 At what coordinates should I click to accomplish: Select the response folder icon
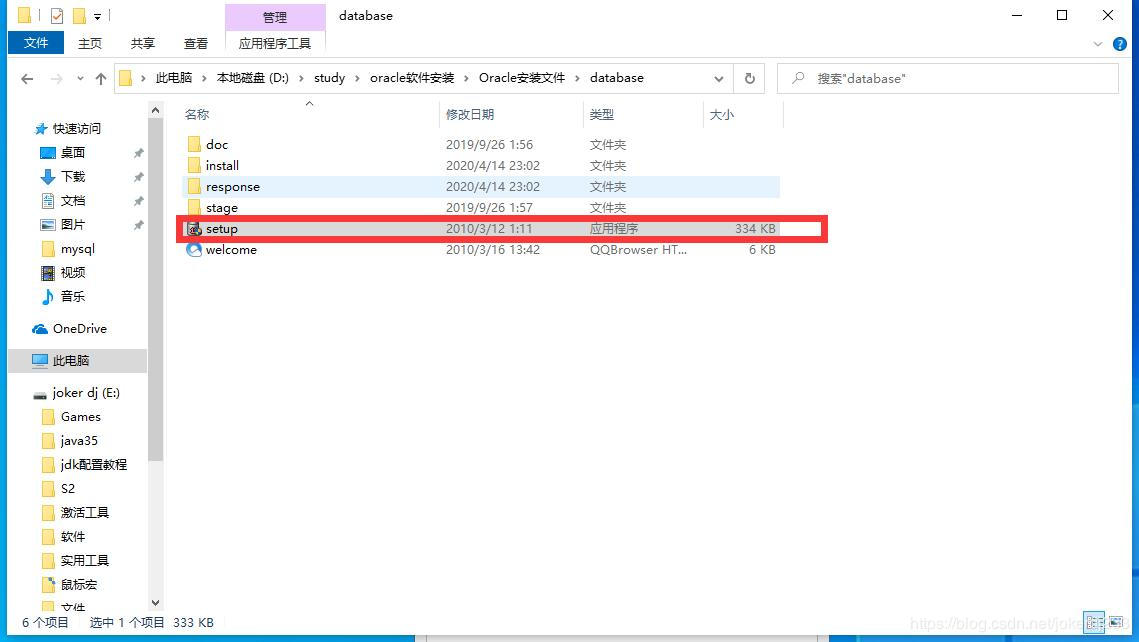pos(194,187)
